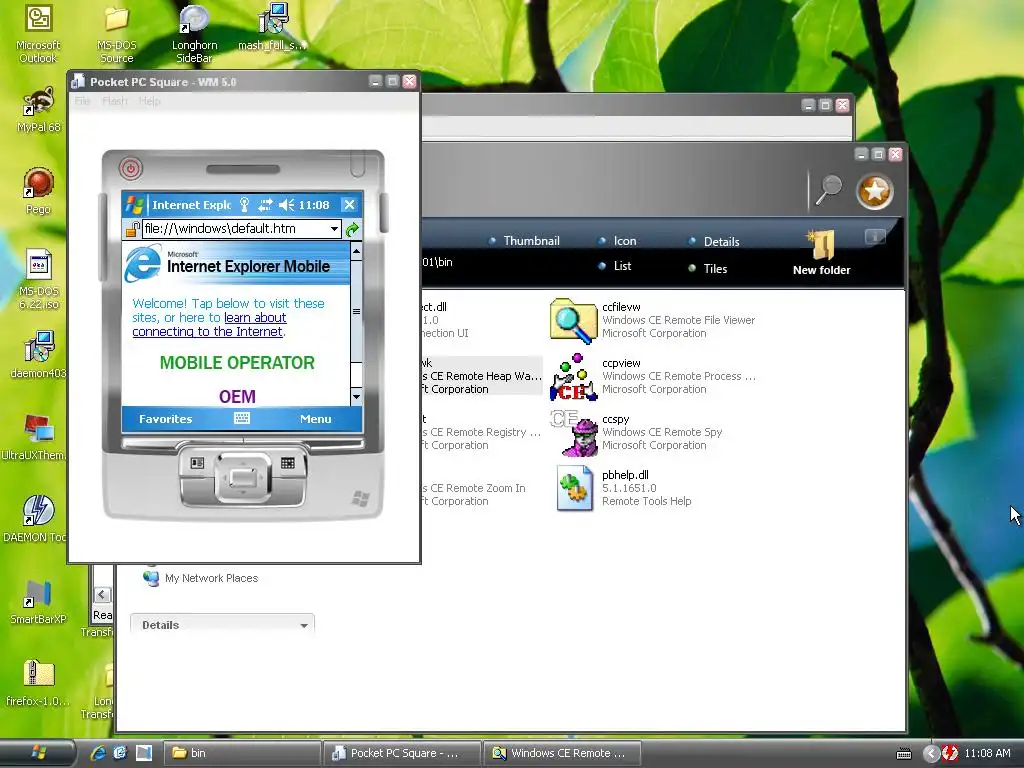The height and width of the screenshot is (768, 1024).
Task: Select Icon view option
Action: [617, 241]
